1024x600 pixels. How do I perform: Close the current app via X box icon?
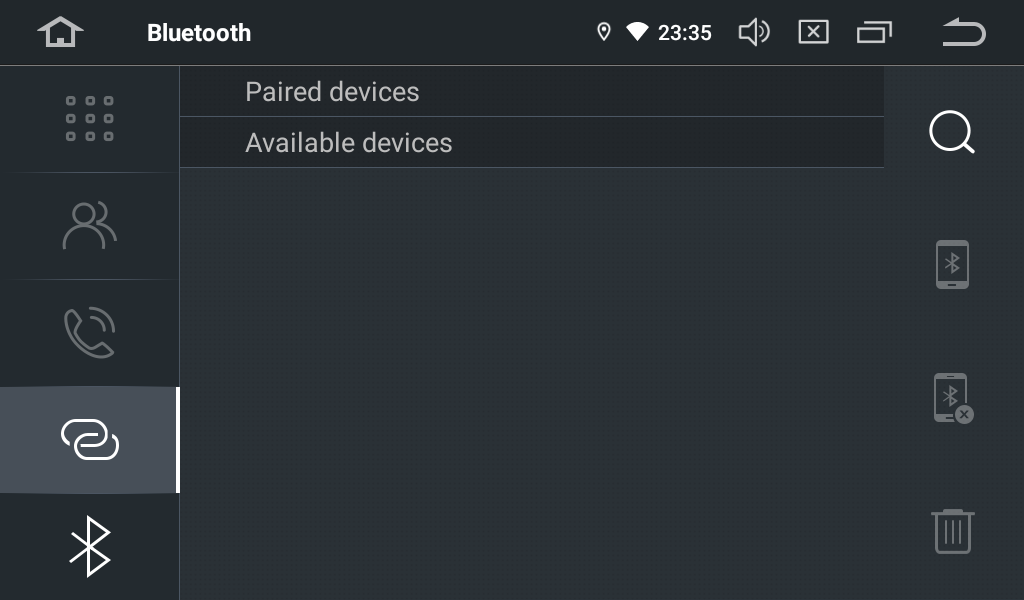(x=813, y=32)
